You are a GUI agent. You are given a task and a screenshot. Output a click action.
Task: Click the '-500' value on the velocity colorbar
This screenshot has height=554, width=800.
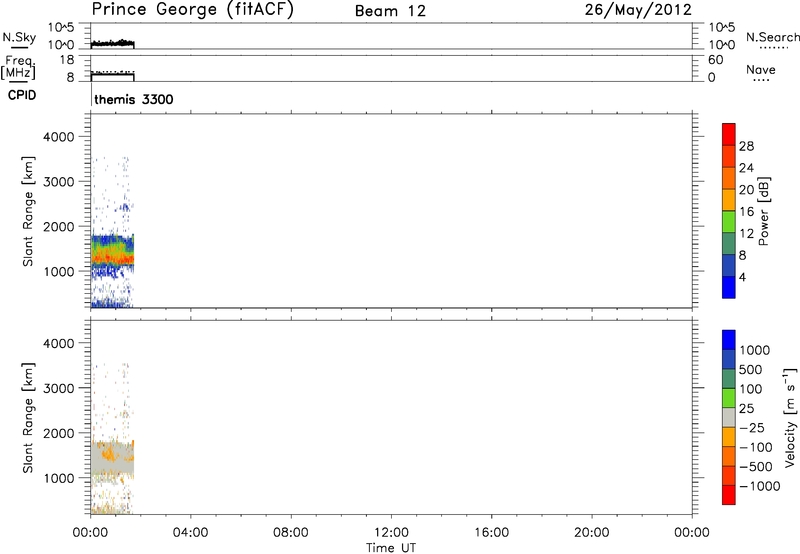click(x=756, y=467)
